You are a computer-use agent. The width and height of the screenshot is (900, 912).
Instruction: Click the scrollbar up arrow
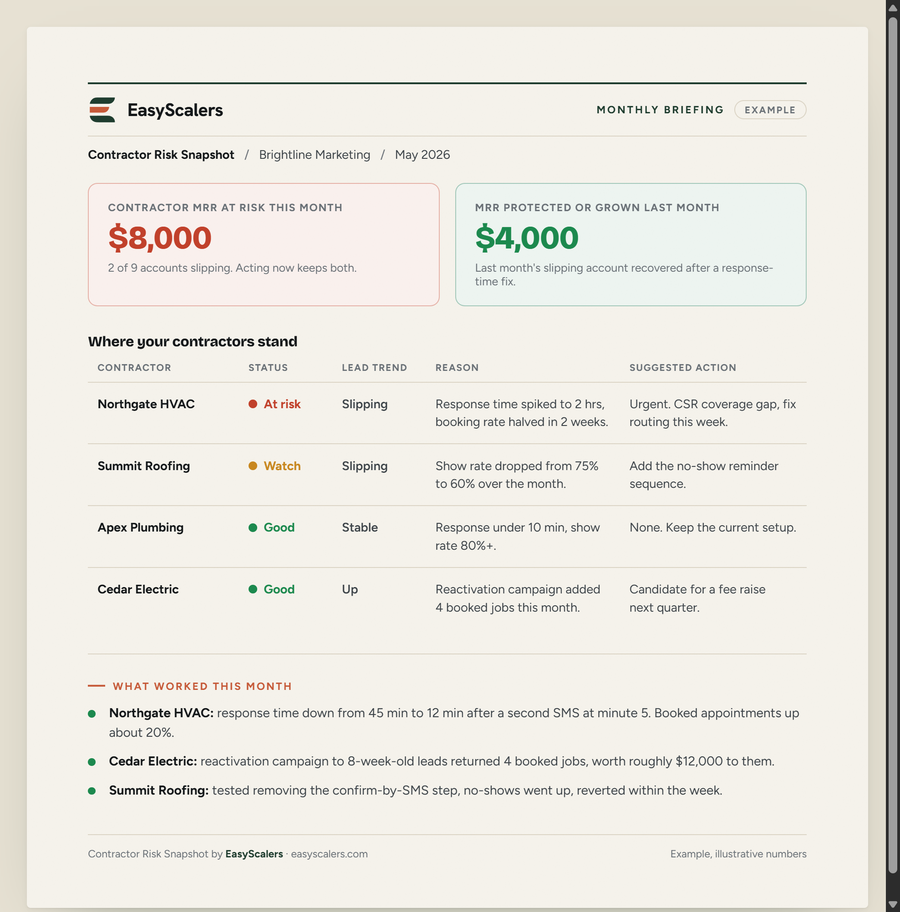coord(893,8)
